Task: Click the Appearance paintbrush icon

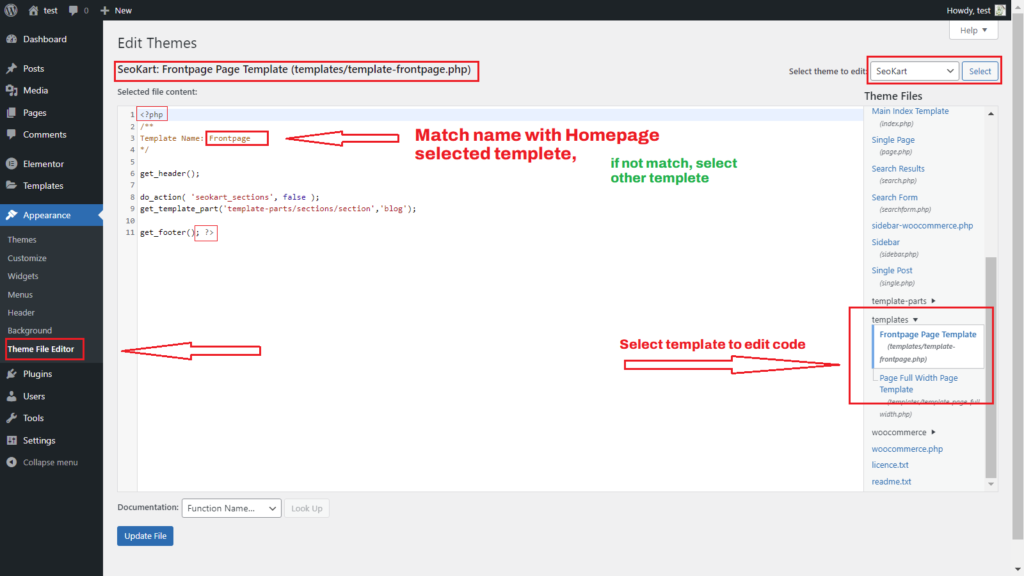Action: (12, 215)
